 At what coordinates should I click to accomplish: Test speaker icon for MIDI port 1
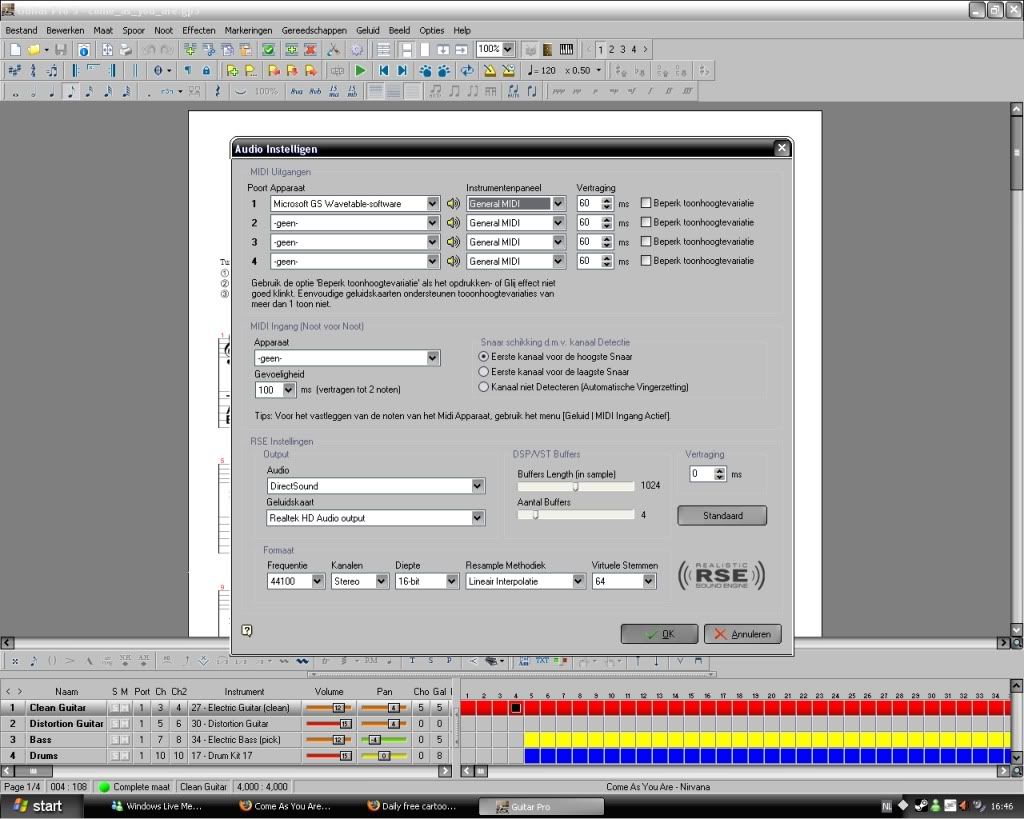point(453,204)
